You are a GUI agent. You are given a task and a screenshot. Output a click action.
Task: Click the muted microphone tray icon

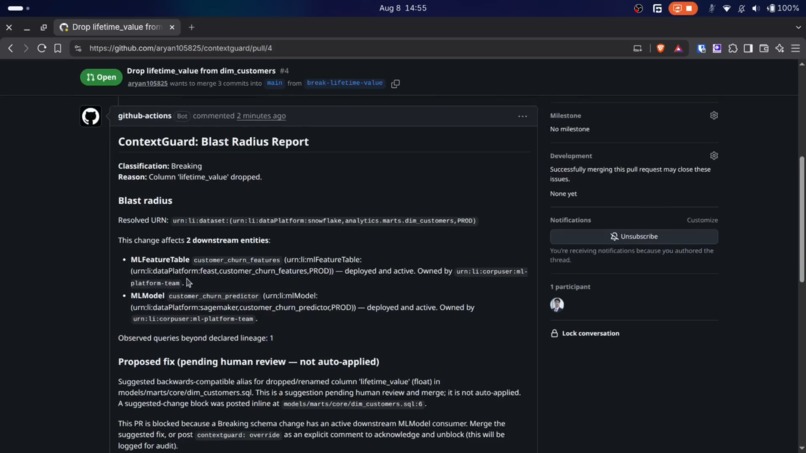[711, 8]
